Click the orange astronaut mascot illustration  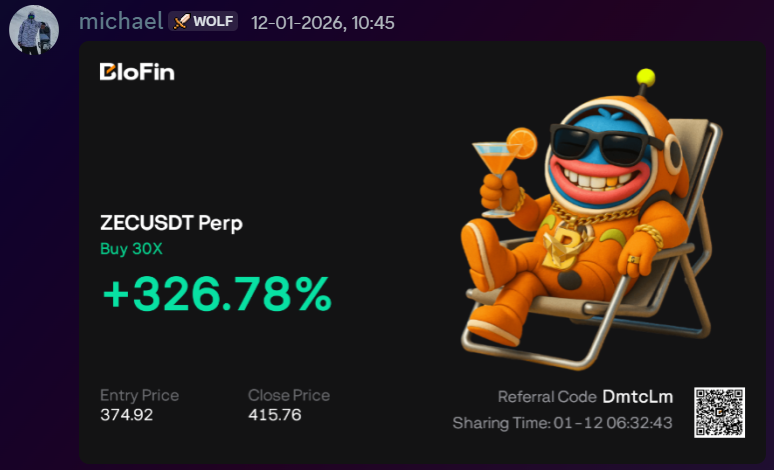580,230
